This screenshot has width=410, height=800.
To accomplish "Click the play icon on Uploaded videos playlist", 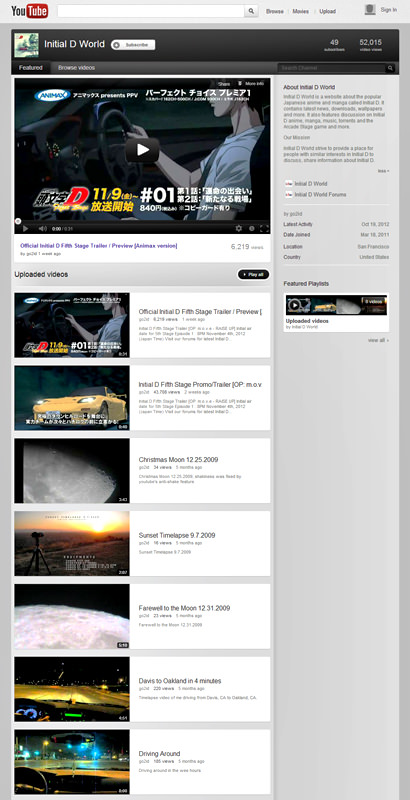I will tap(294, 305).
